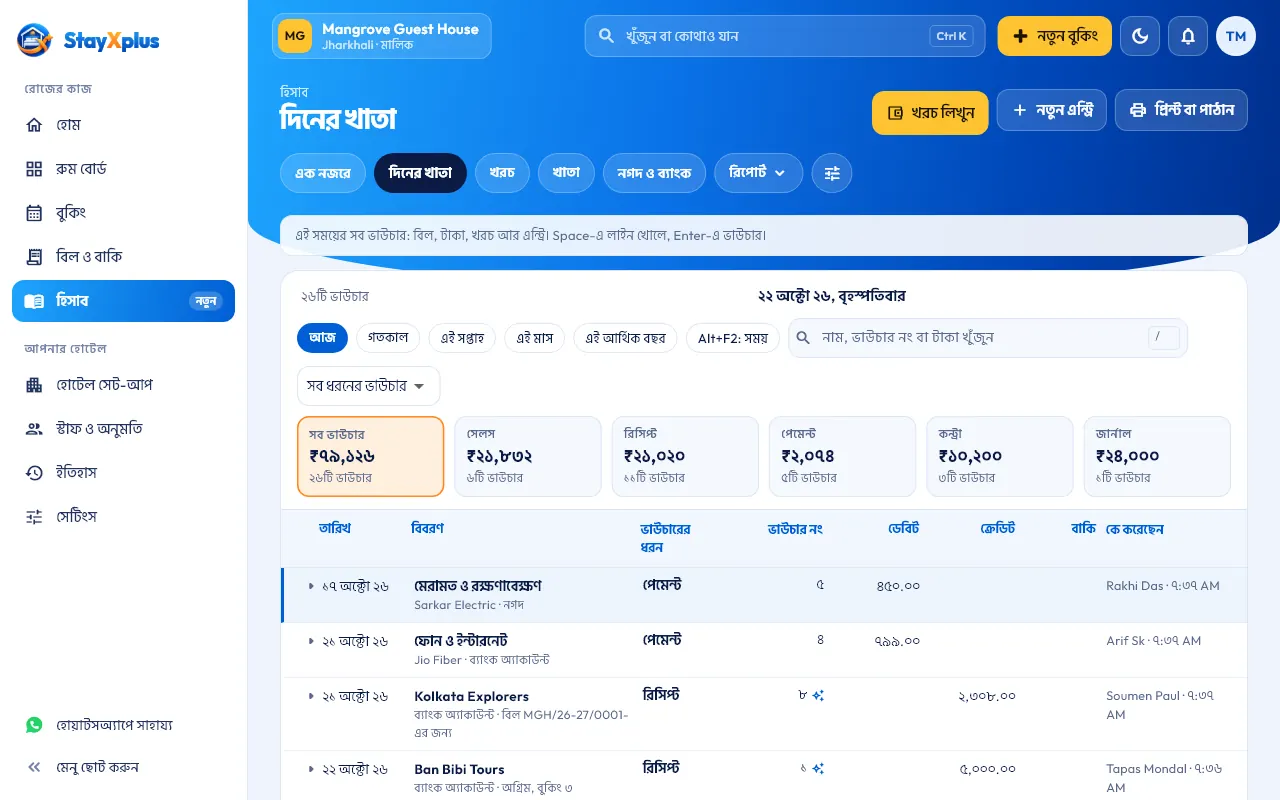Select দিনের খাতা tab
The width and height of the screenshot is (1280, 800).
(420, 173)
